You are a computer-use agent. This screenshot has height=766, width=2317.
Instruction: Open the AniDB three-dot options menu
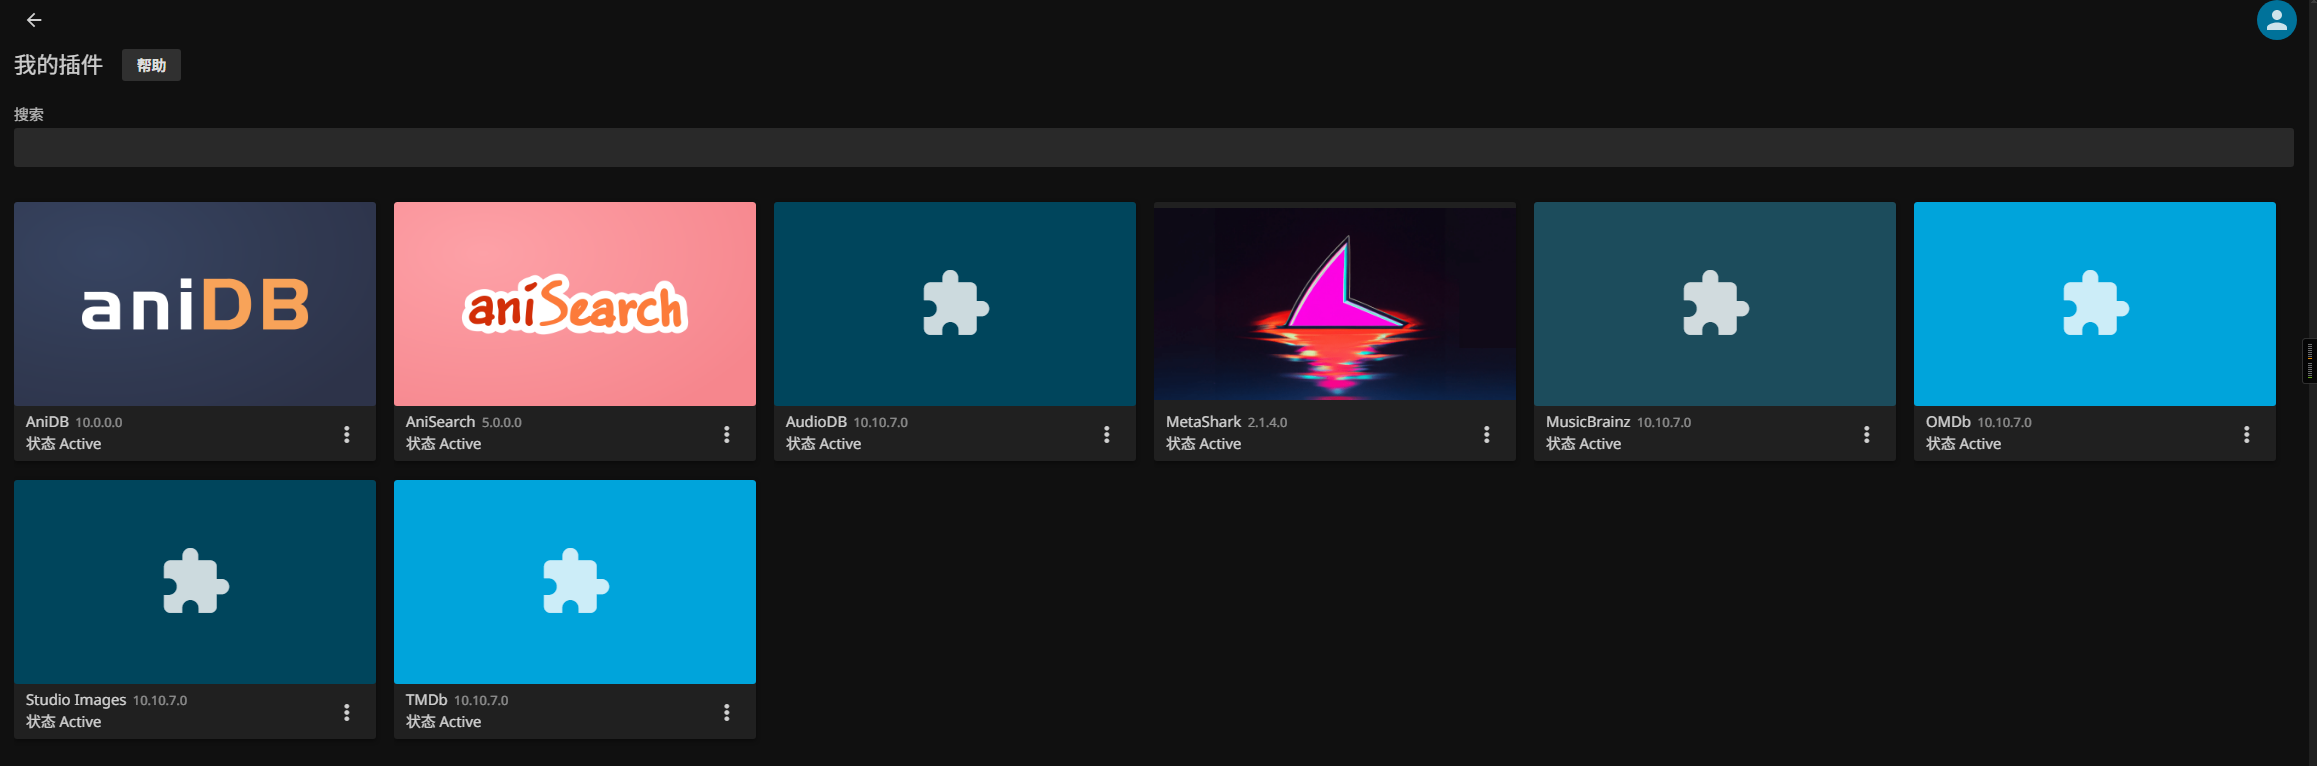point(347,434)
